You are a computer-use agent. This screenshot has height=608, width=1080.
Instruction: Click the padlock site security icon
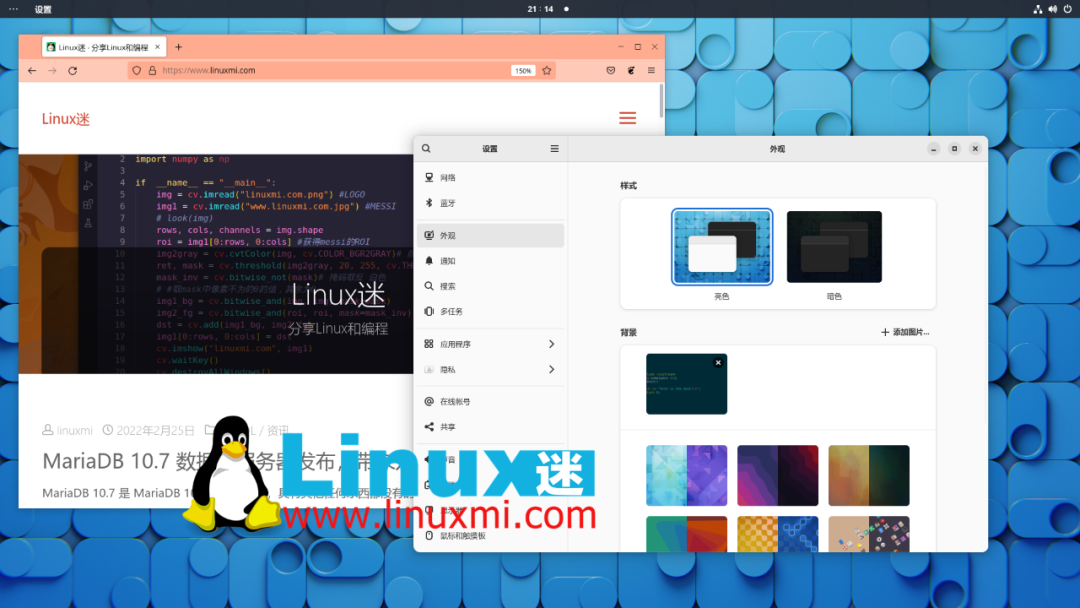152,70
